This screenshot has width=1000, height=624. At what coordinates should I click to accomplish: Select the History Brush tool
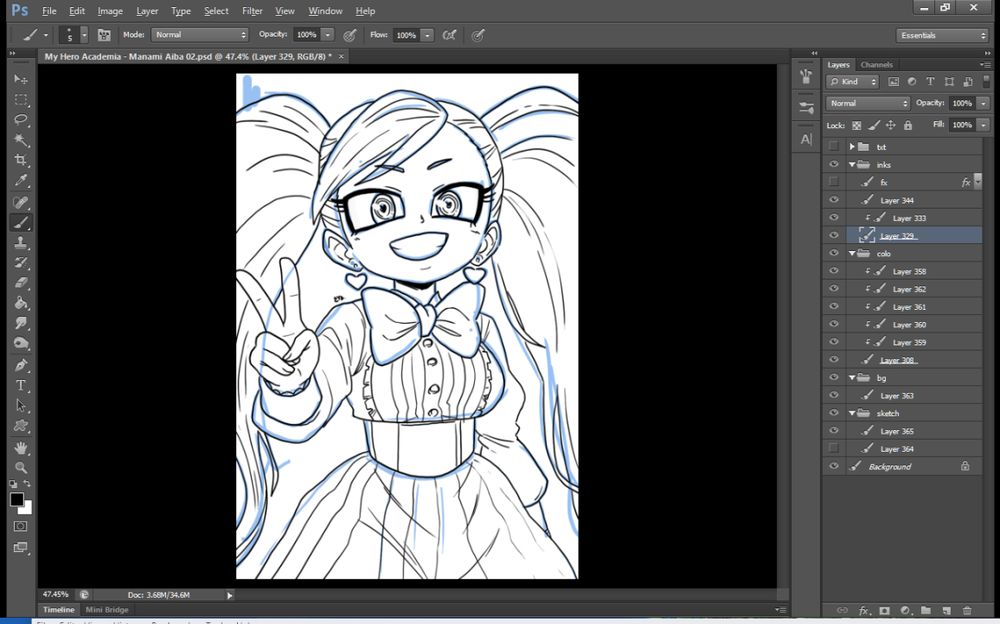click(20, 262)
